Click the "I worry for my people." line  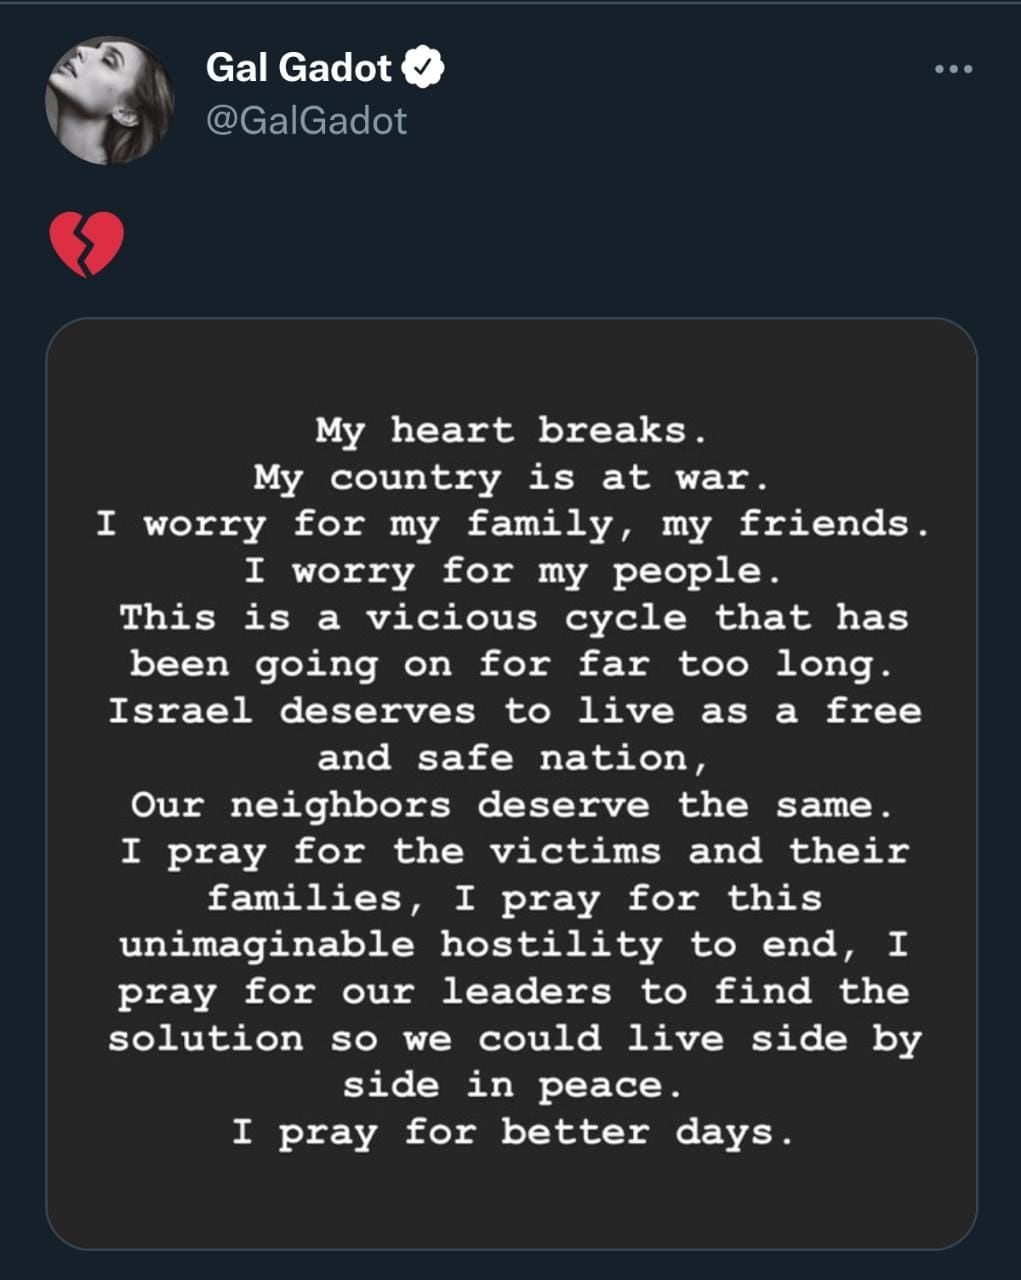[x=512, y=571]
